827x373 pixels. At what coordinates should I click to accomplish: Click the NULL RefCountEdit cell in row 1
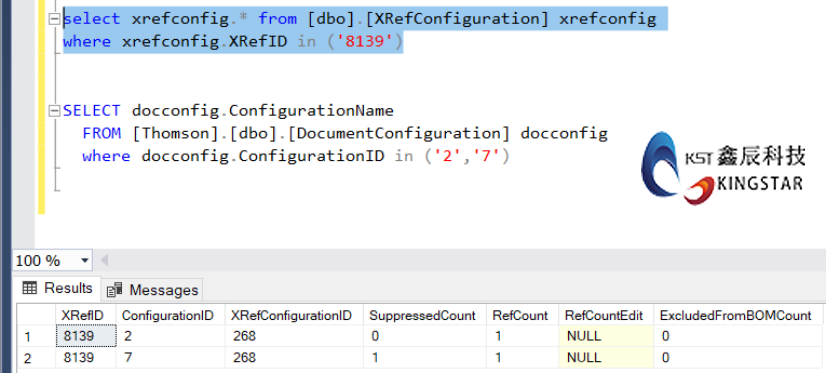click(x=606, y=336)
